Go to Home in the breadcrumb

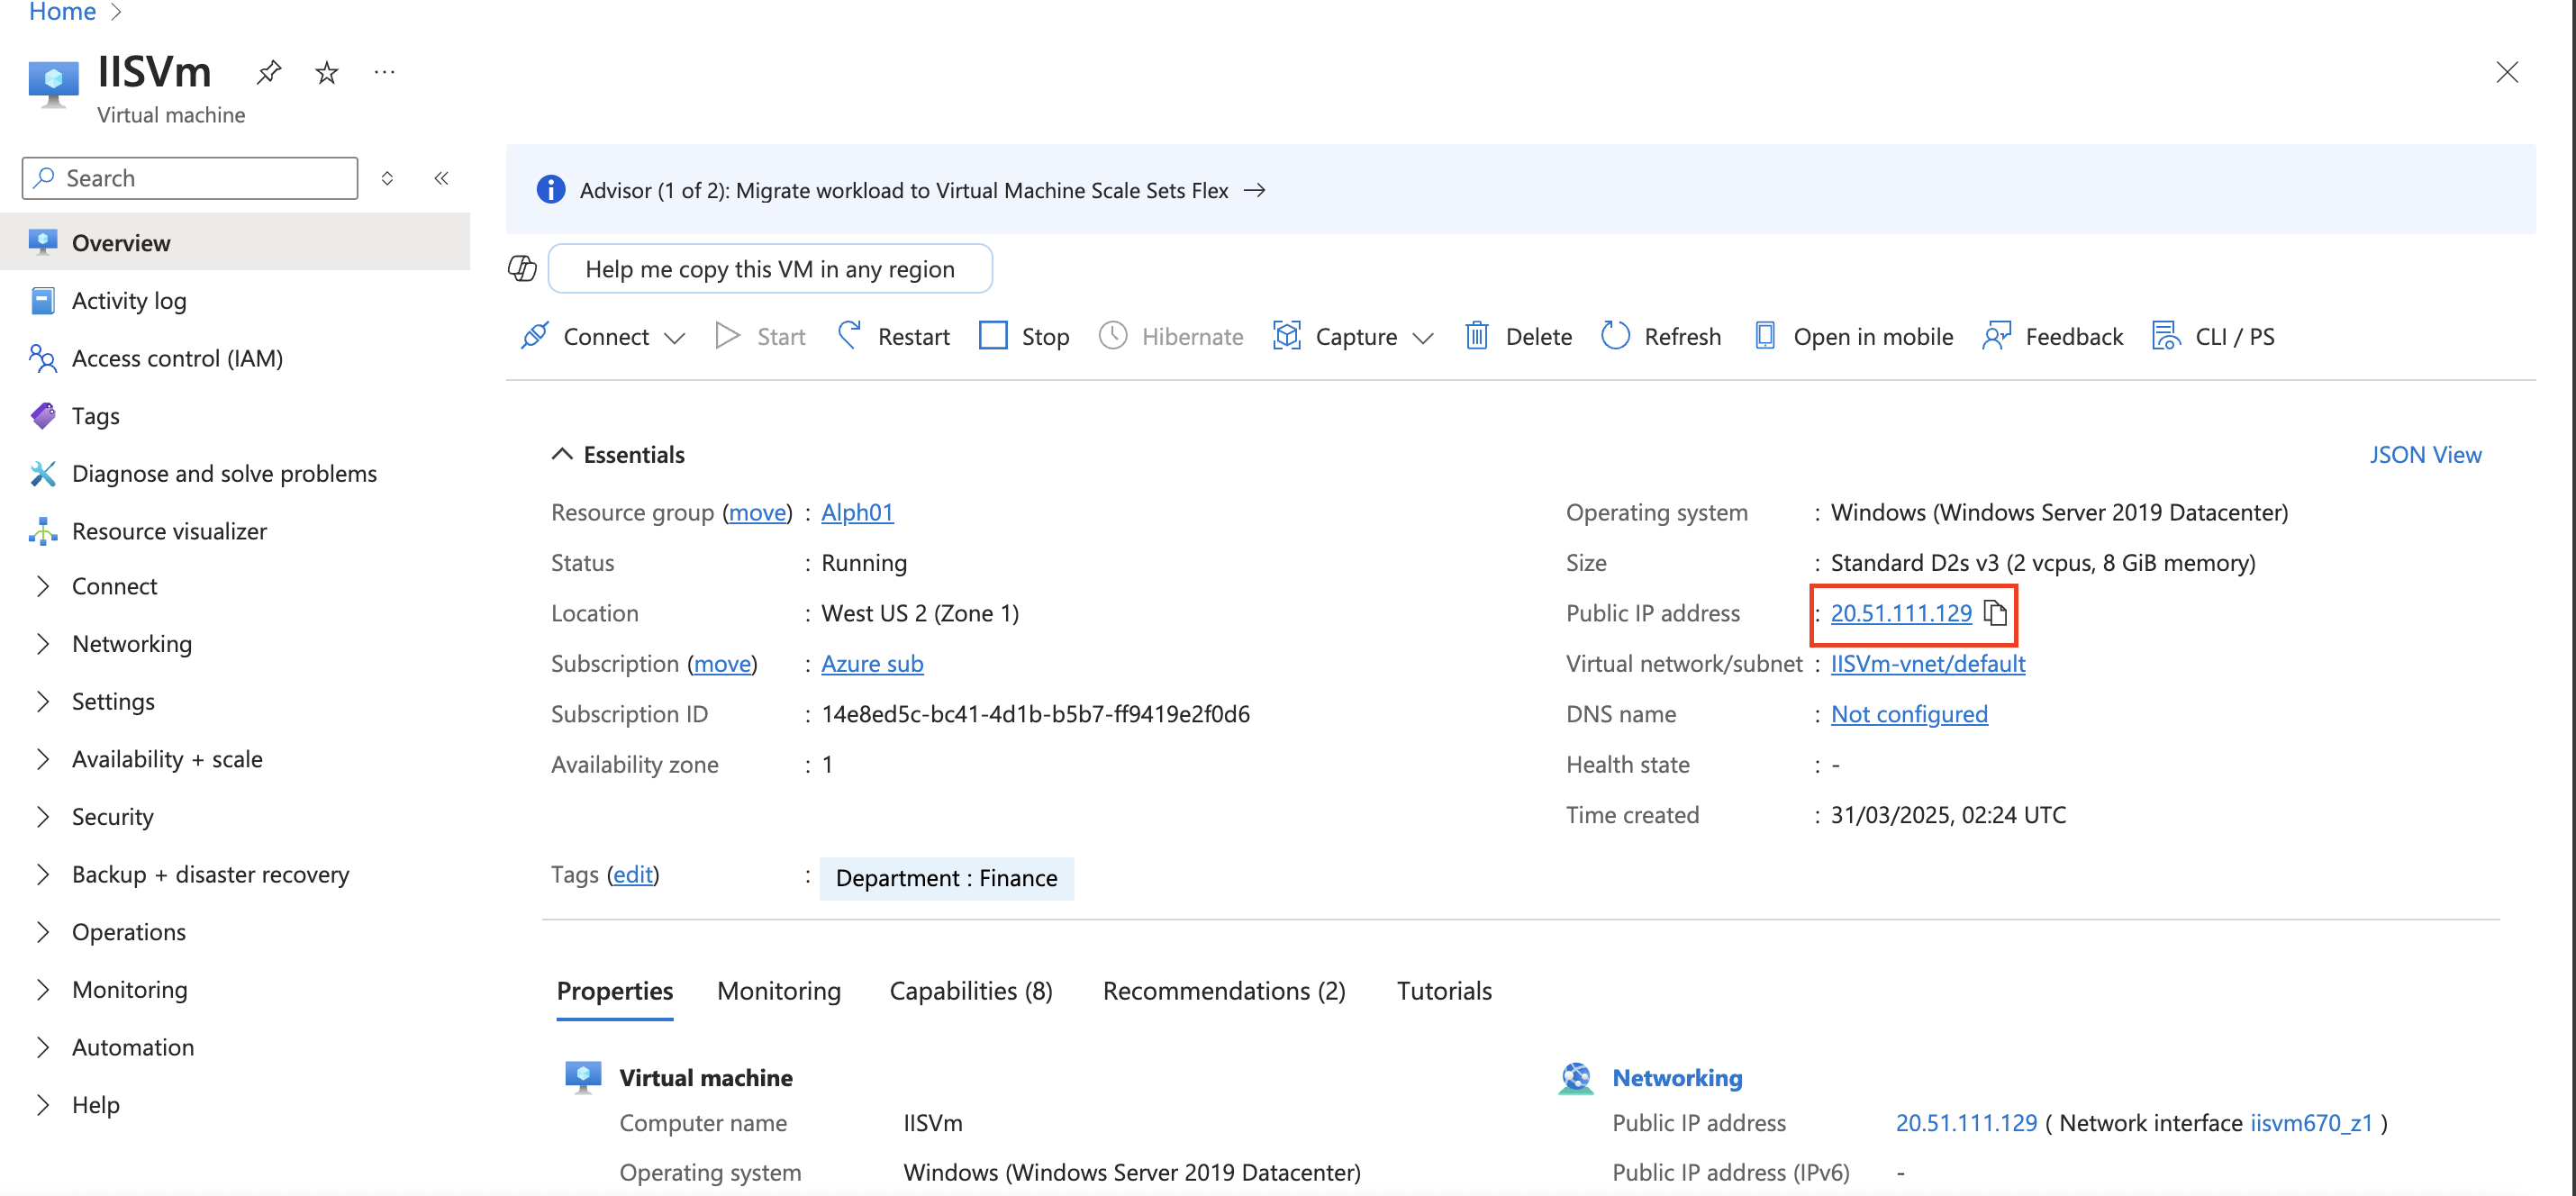[62, 11]
